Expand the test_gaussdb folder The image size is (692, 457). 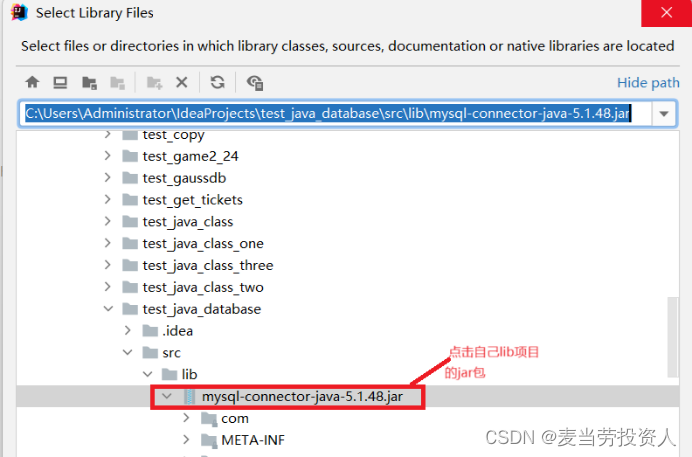(108, 177)
